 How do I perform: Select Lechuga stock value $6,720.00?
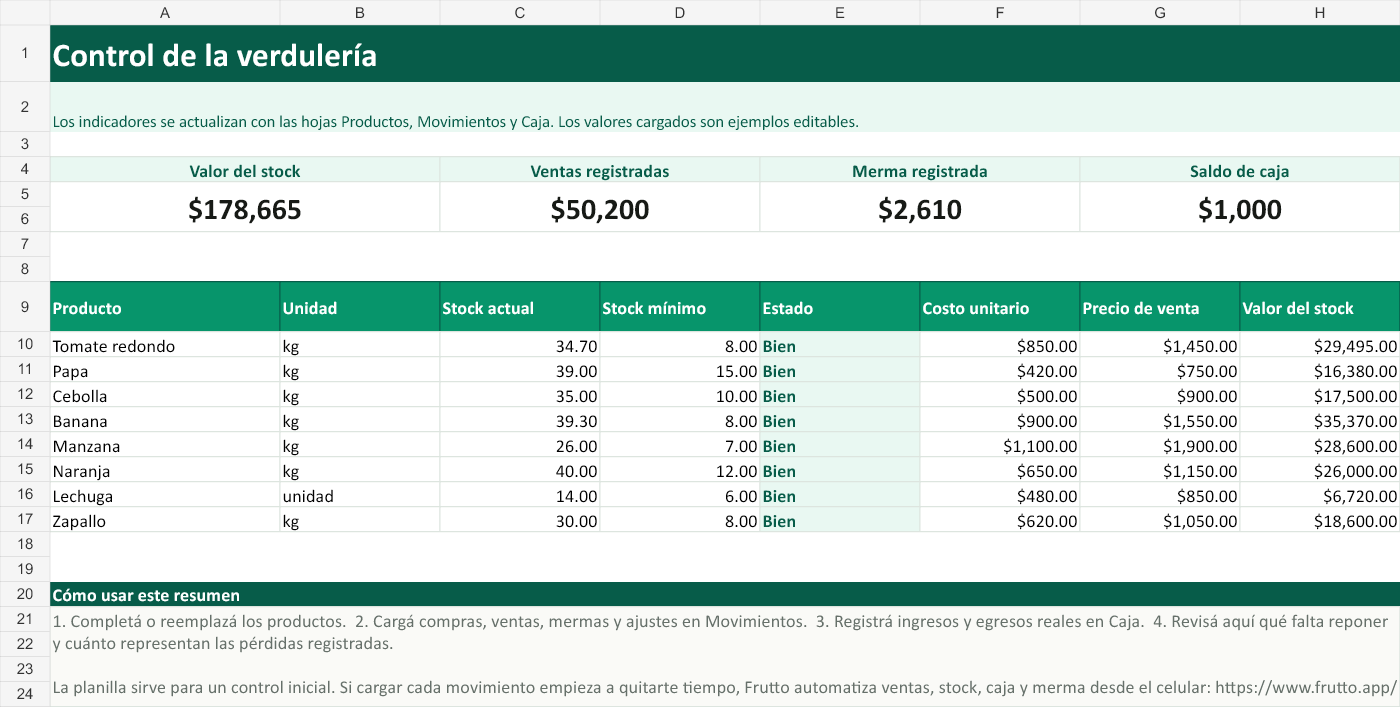point(1320,495)
